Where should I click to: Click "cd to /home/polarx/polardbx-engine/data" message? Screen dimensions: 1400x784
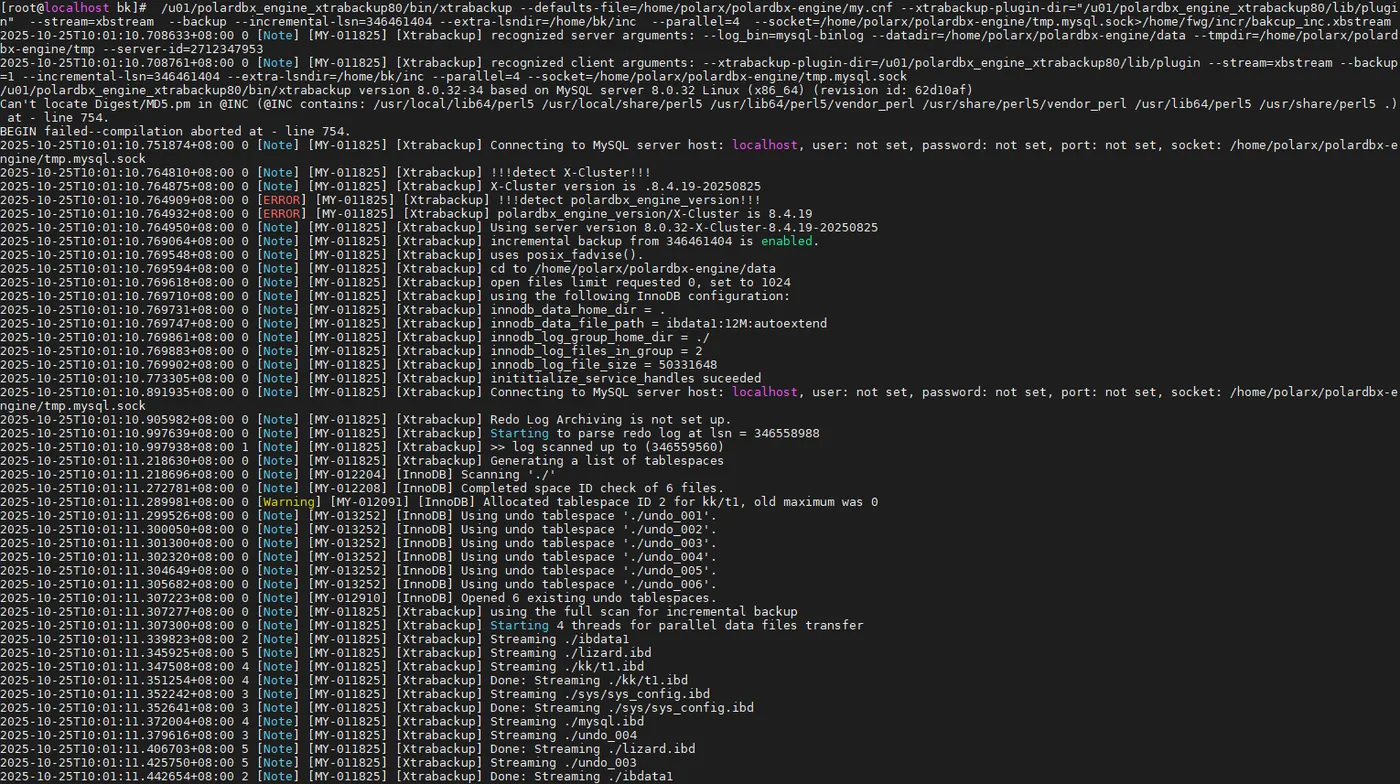pyautogui.click(x=633, y=269)
